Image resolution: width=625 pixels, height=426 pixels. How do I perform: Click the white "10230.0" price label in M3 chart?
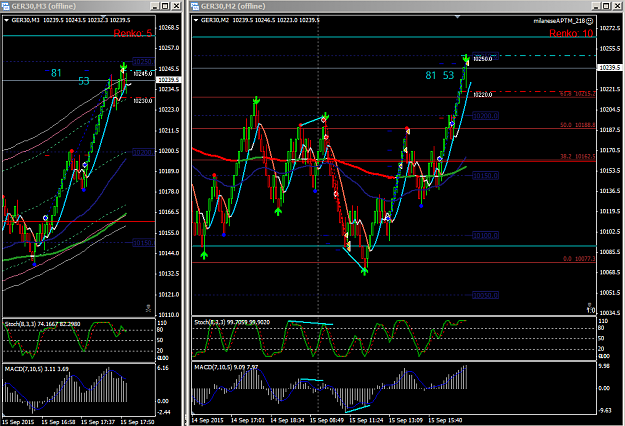coord(143,101)
